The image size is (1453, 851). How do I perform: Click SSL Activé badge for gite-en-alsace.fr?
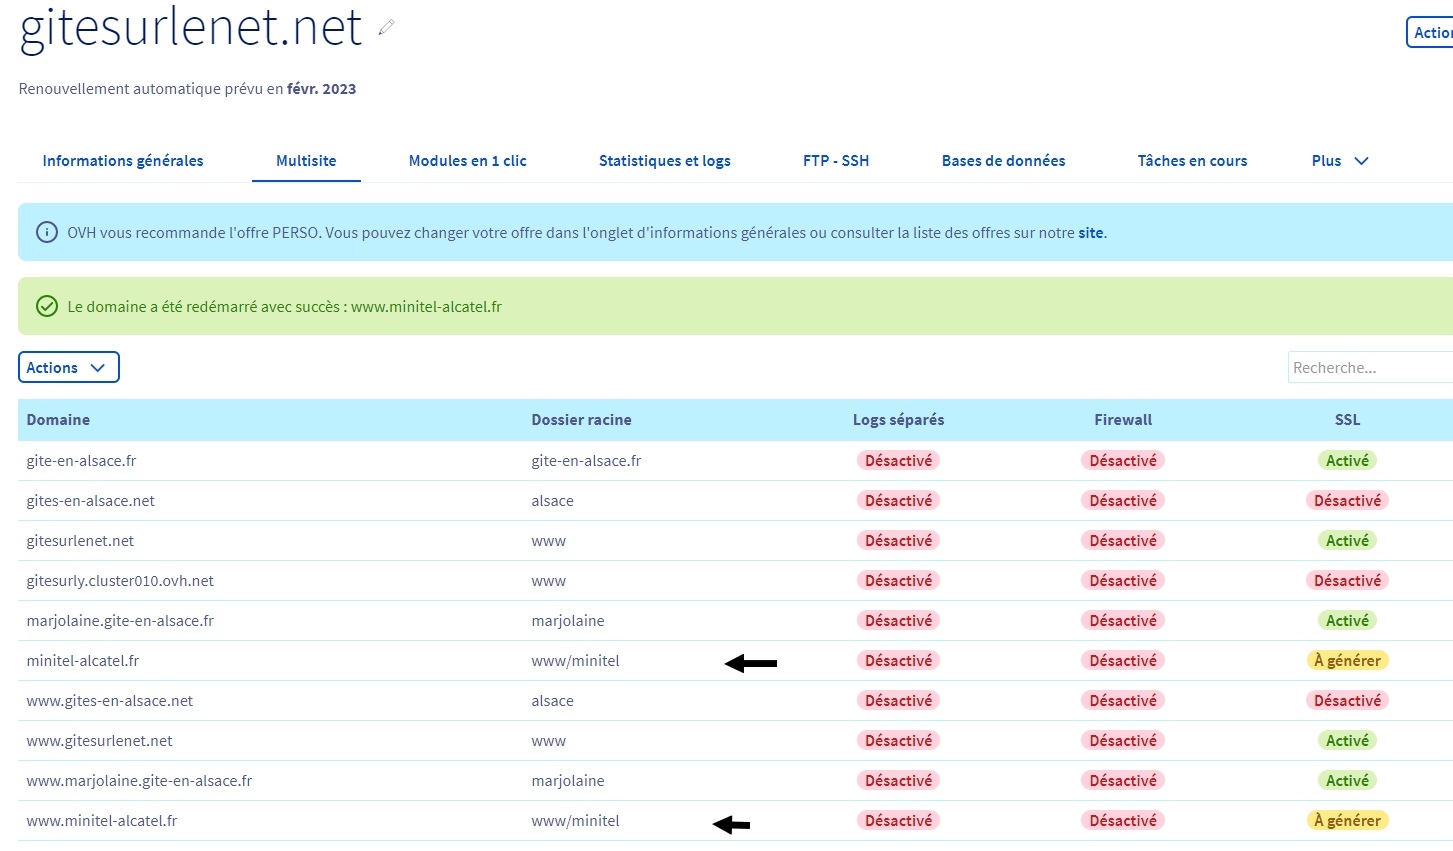click(1347, 461)
